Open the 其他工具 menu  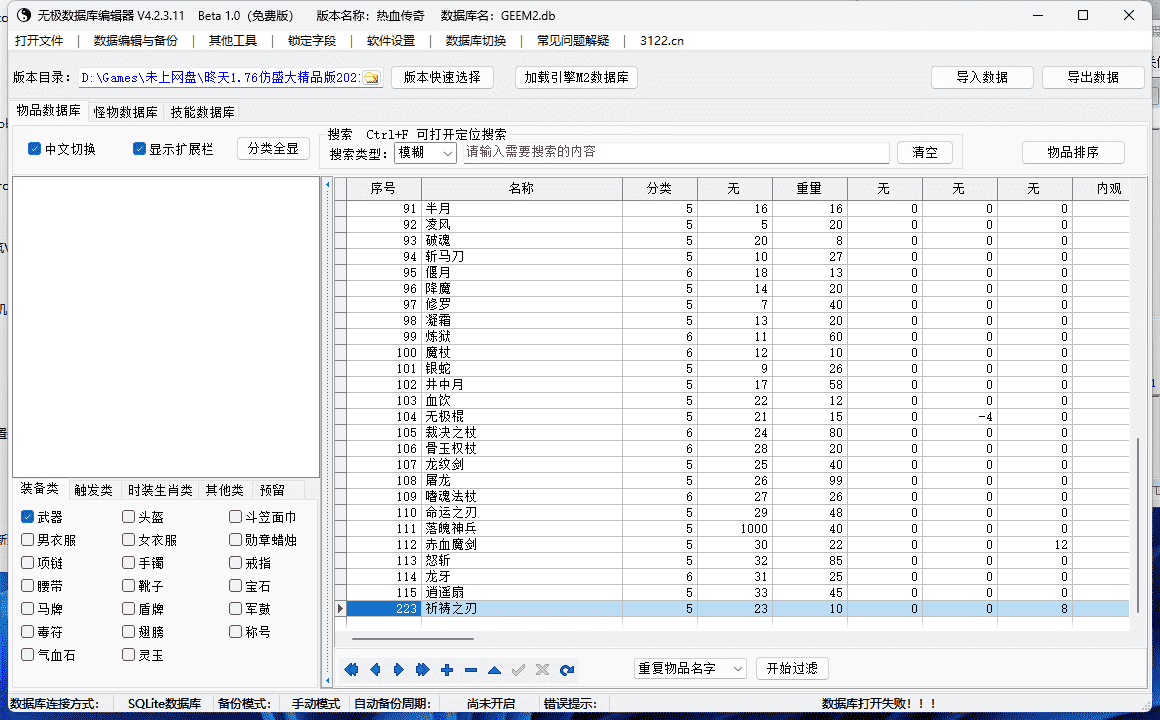tap(233, 41)
